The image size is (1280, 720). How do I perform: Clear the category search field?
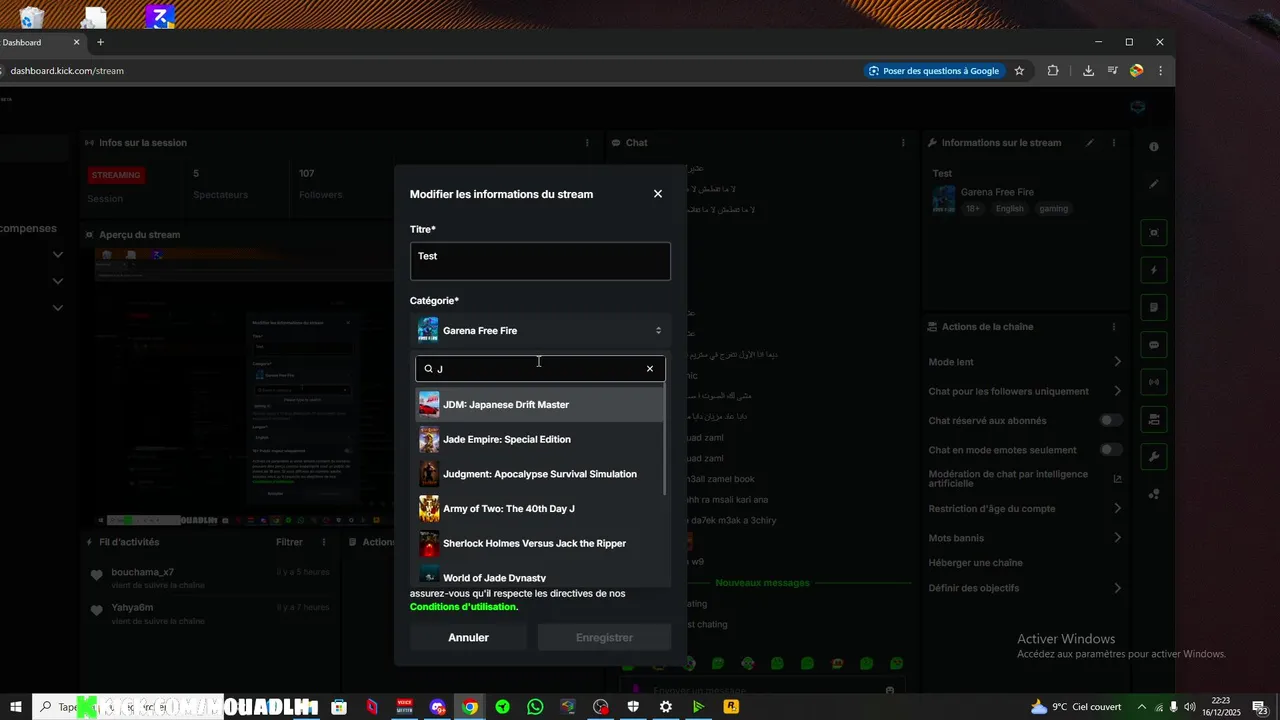click(650, 369)
